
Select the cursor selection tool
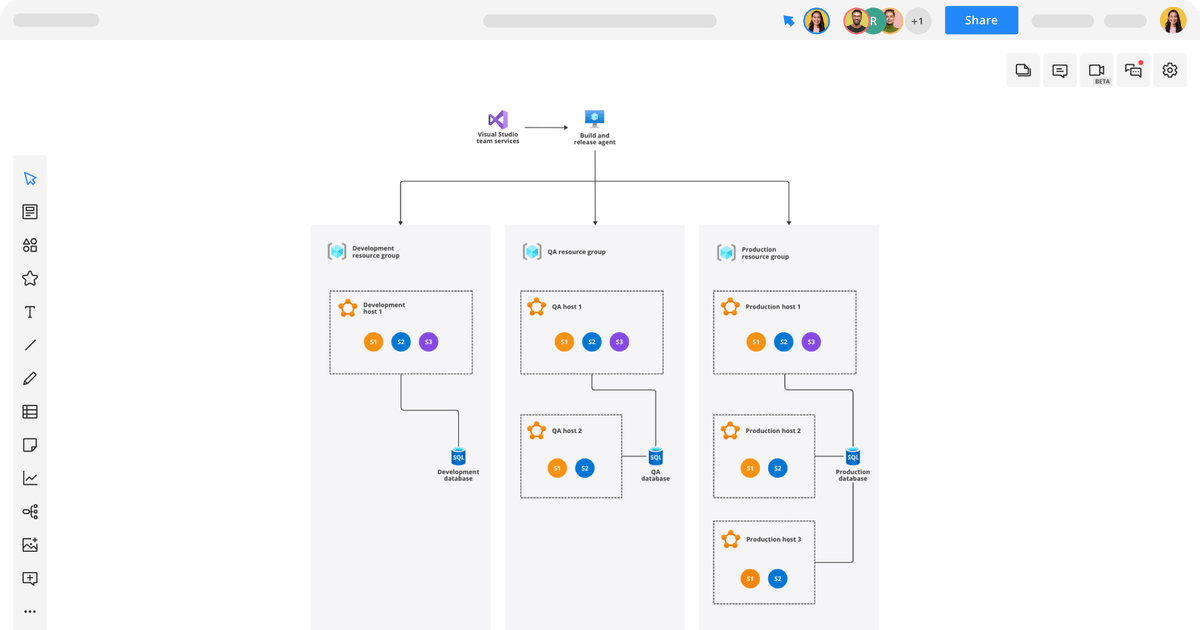[30, 177]
